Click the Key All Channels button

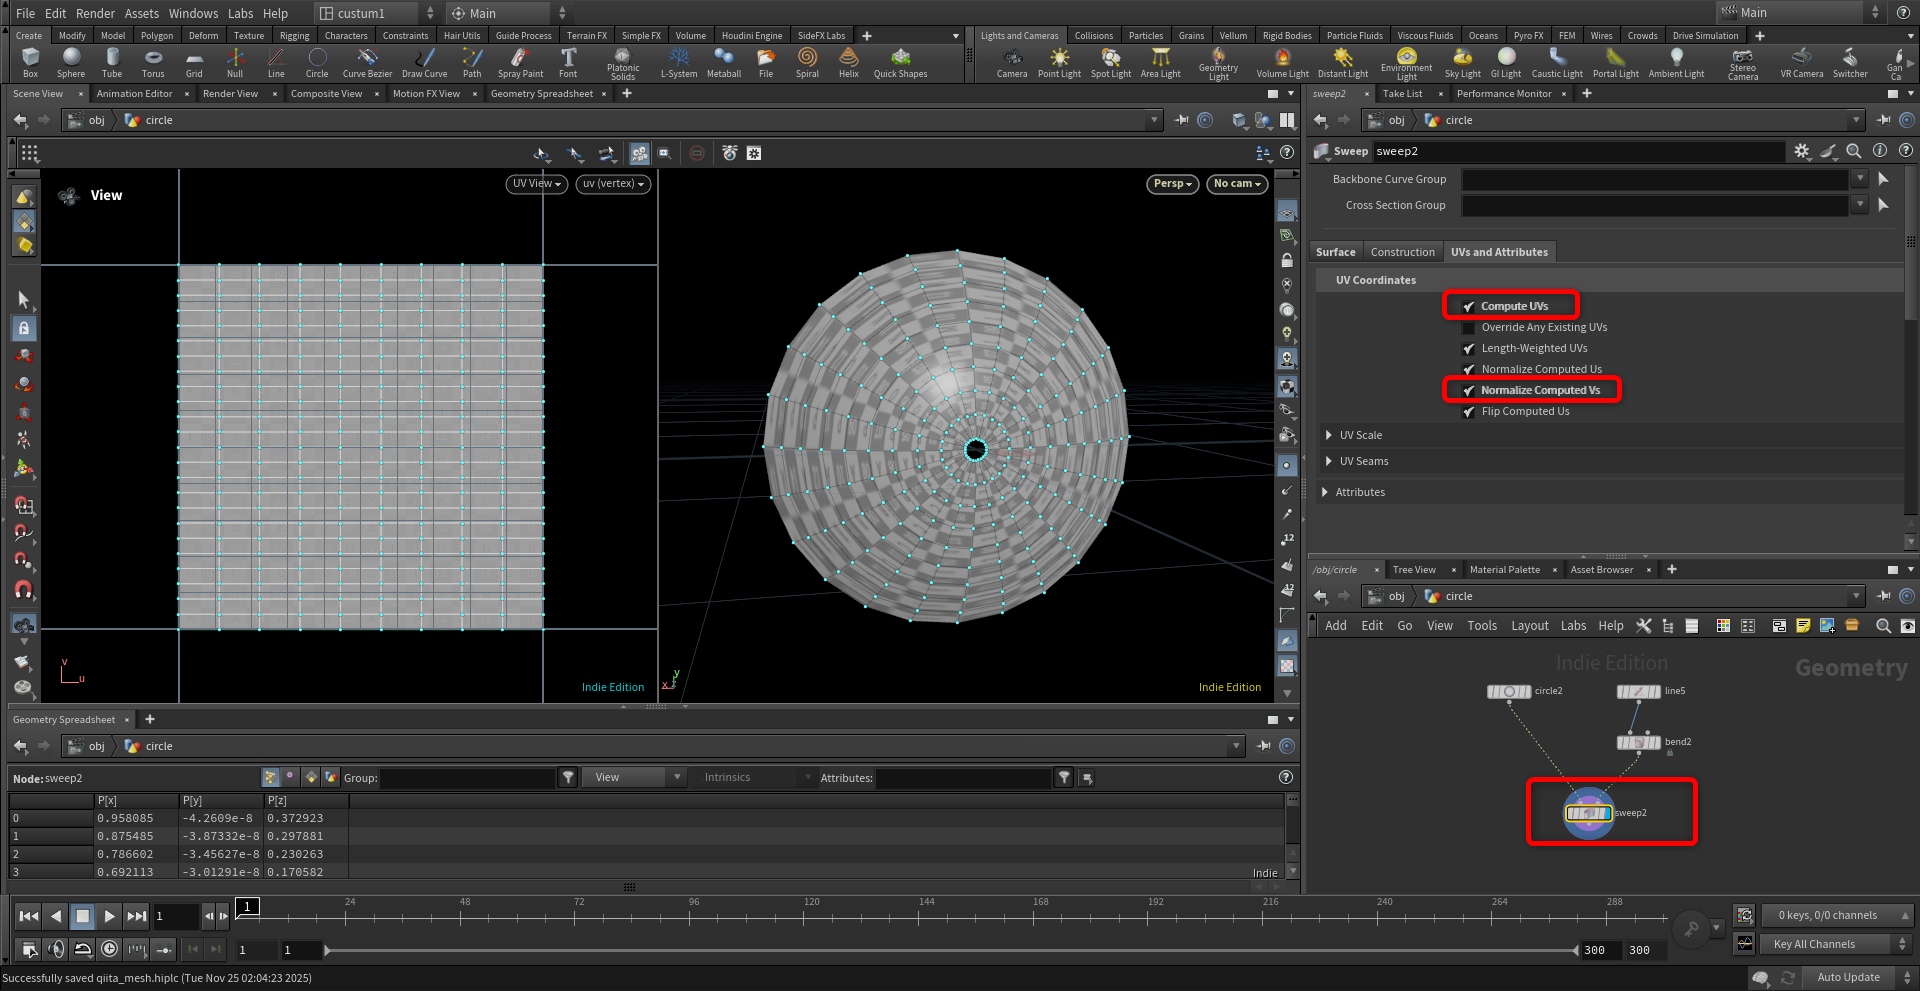pos(1814,944)
